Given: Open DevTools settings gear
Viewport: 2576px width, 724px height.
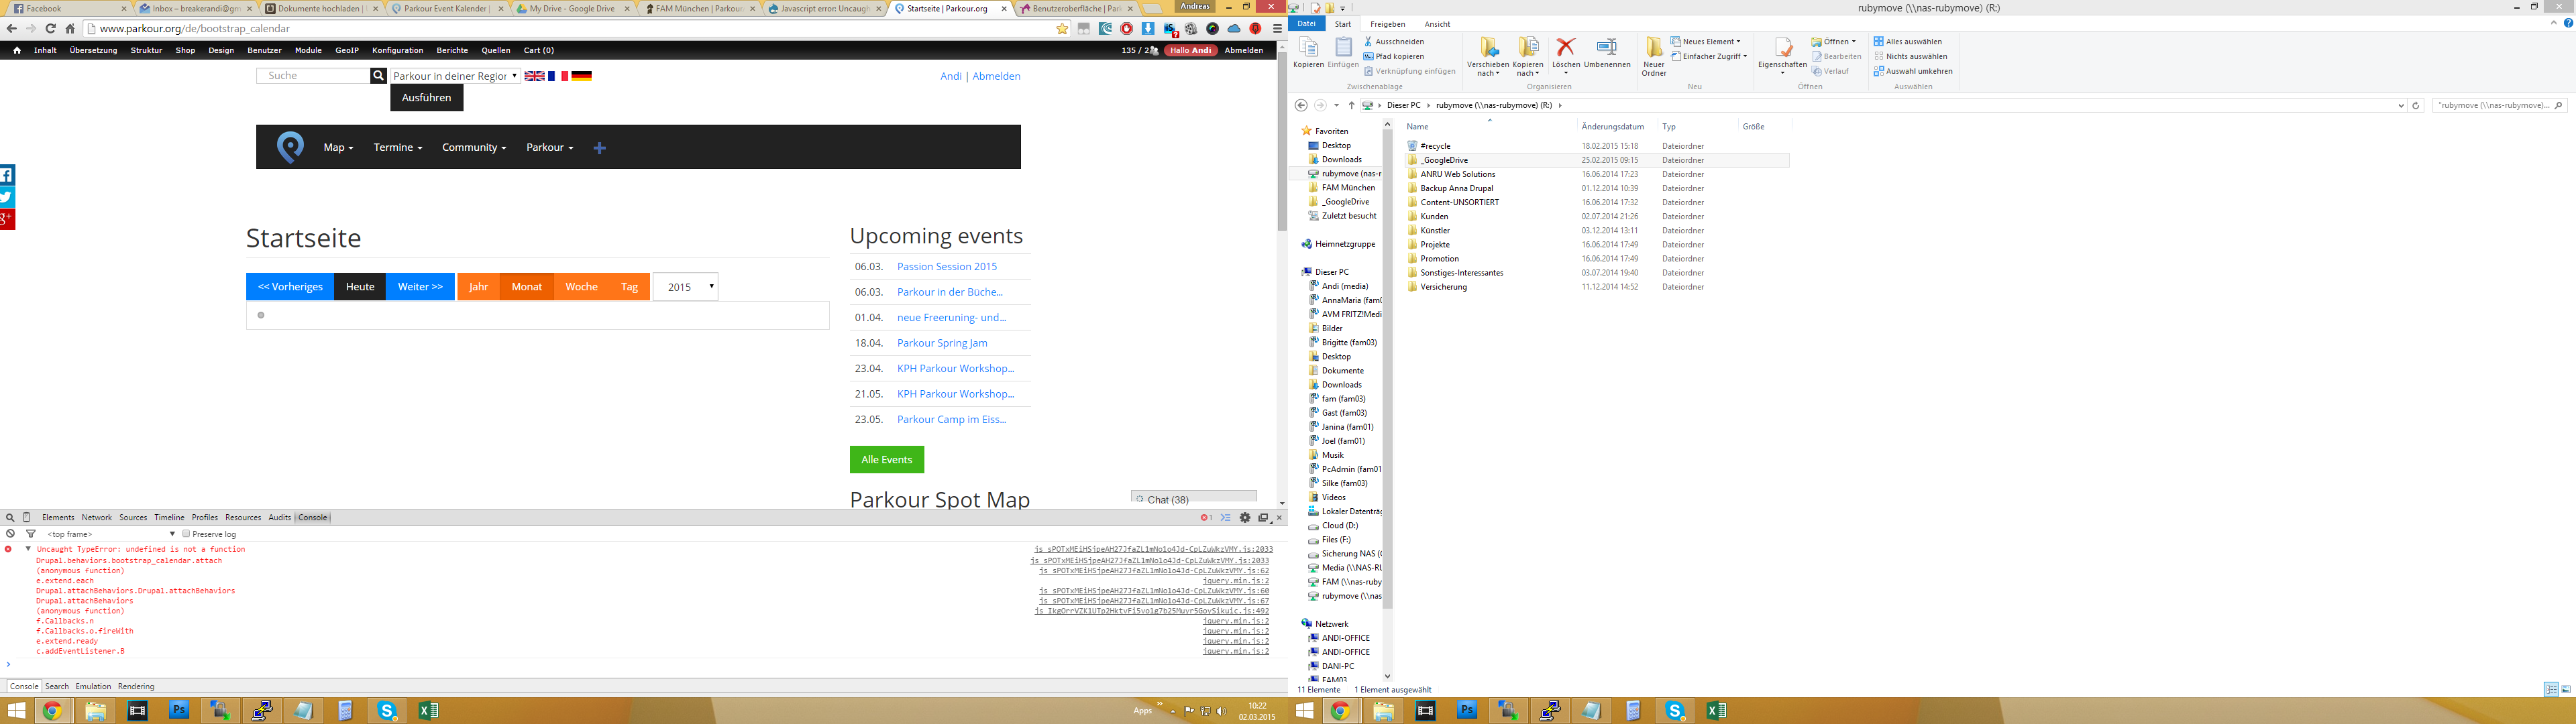Looking at the screenshot, I should (1245, 518).
